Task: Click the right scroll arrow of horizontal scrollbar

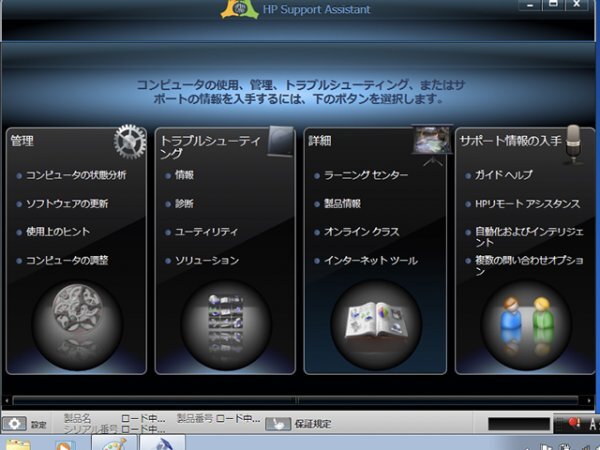Action: 589,401
